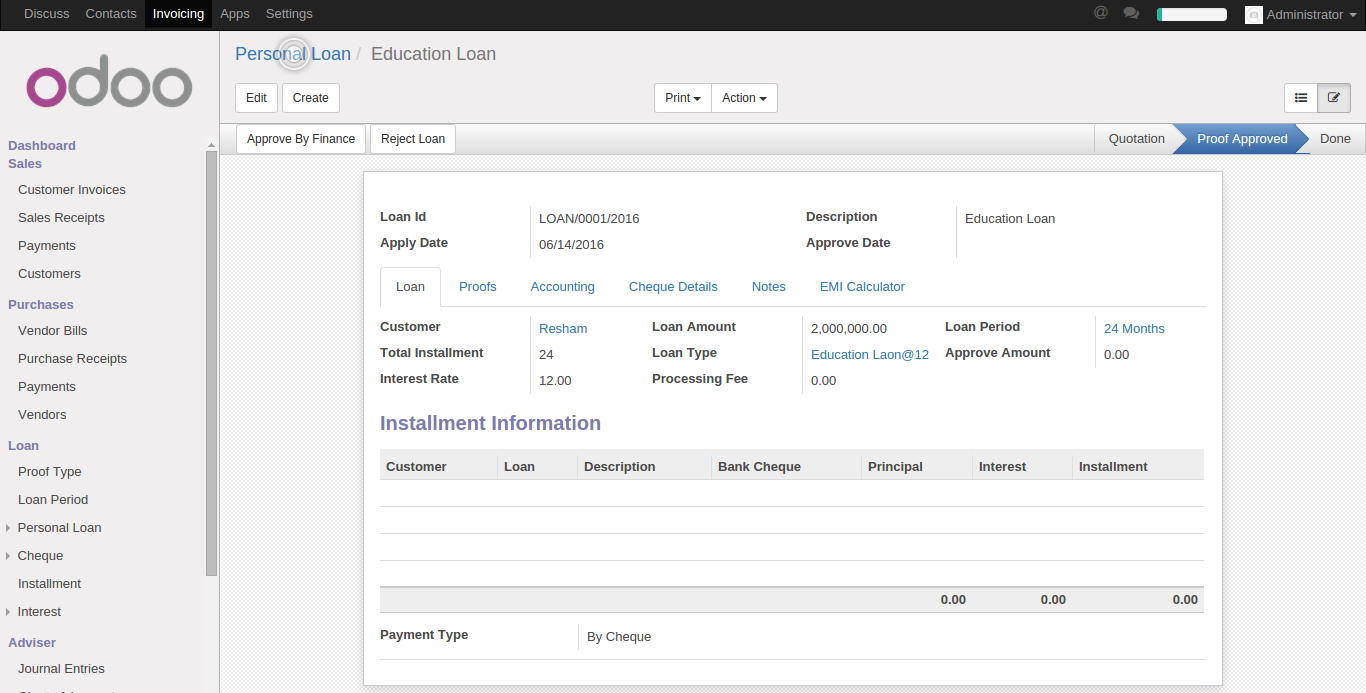Viewport: 1366px width, 693px height.
Task: Open the @ mentions icon
Action: coord(1101,13)
